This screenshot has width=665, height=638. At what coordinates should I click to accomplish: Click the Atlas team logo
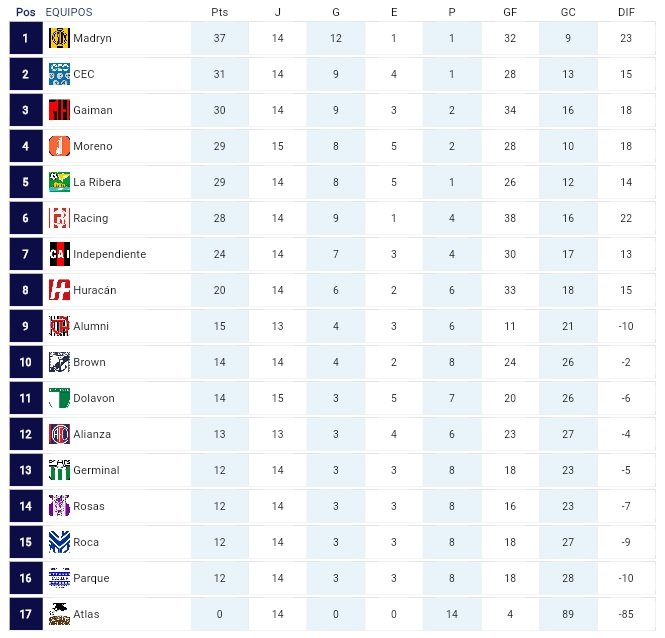[x=59, y=614]
